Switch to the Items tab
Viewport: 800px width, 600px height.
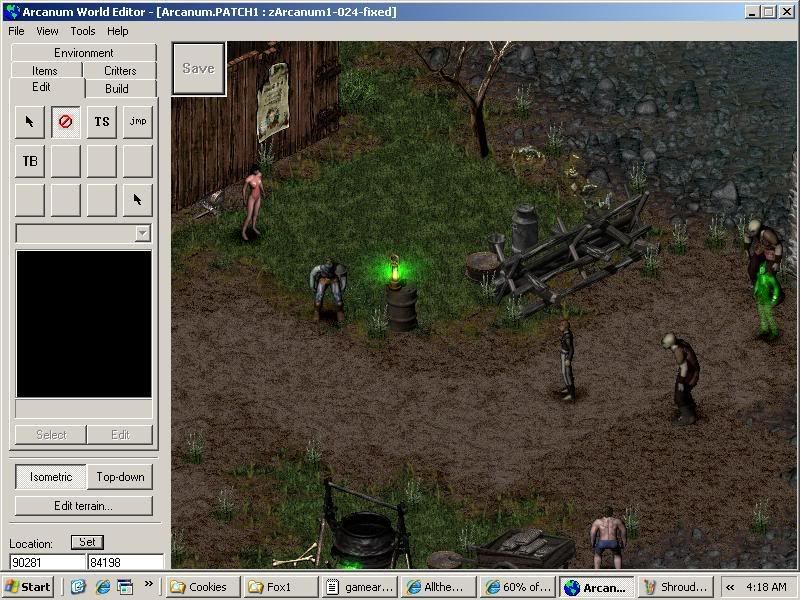pyautogui.click(x=45, y=70)
